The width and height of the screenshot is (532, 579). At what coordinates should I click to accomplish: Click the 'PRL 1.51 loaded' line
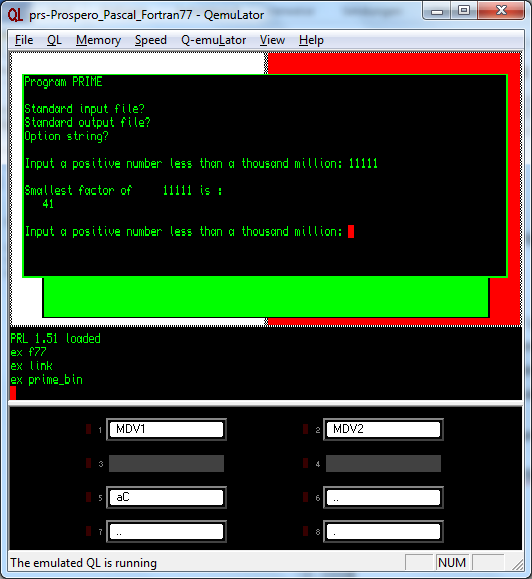point(55,339)
